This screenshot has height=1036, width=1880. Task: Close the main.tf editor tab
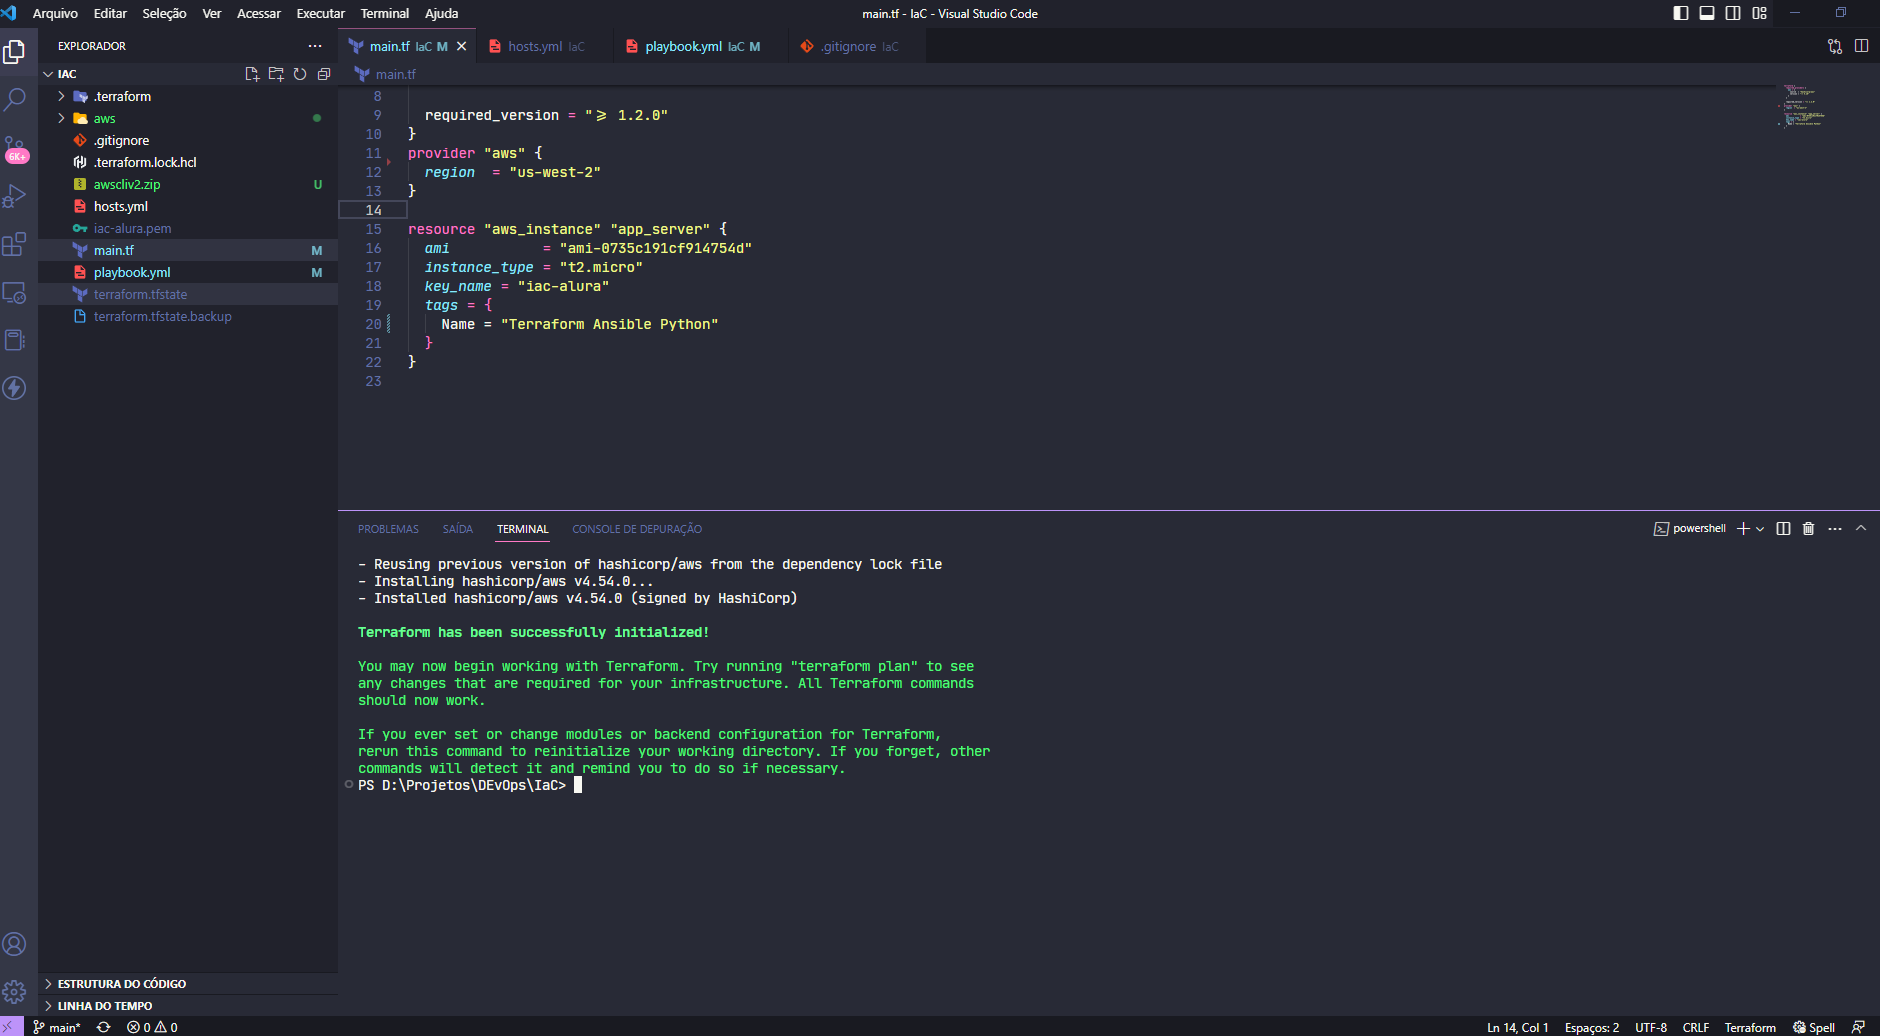click(x=462, y=46)
